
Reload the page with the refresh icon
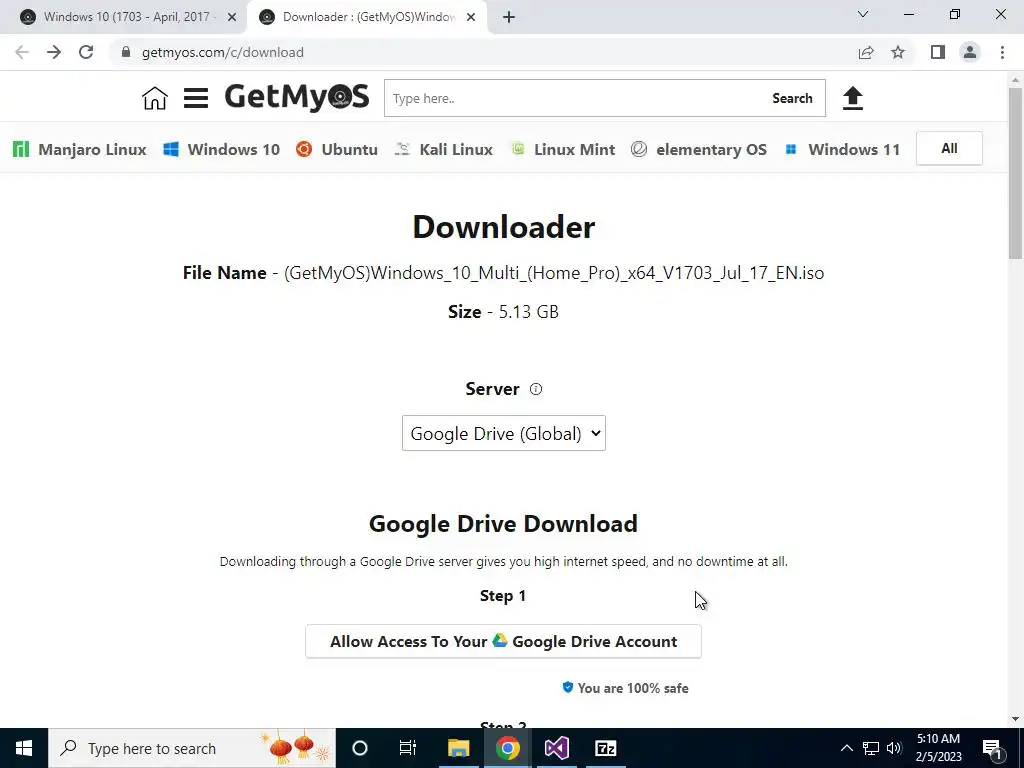86,52
